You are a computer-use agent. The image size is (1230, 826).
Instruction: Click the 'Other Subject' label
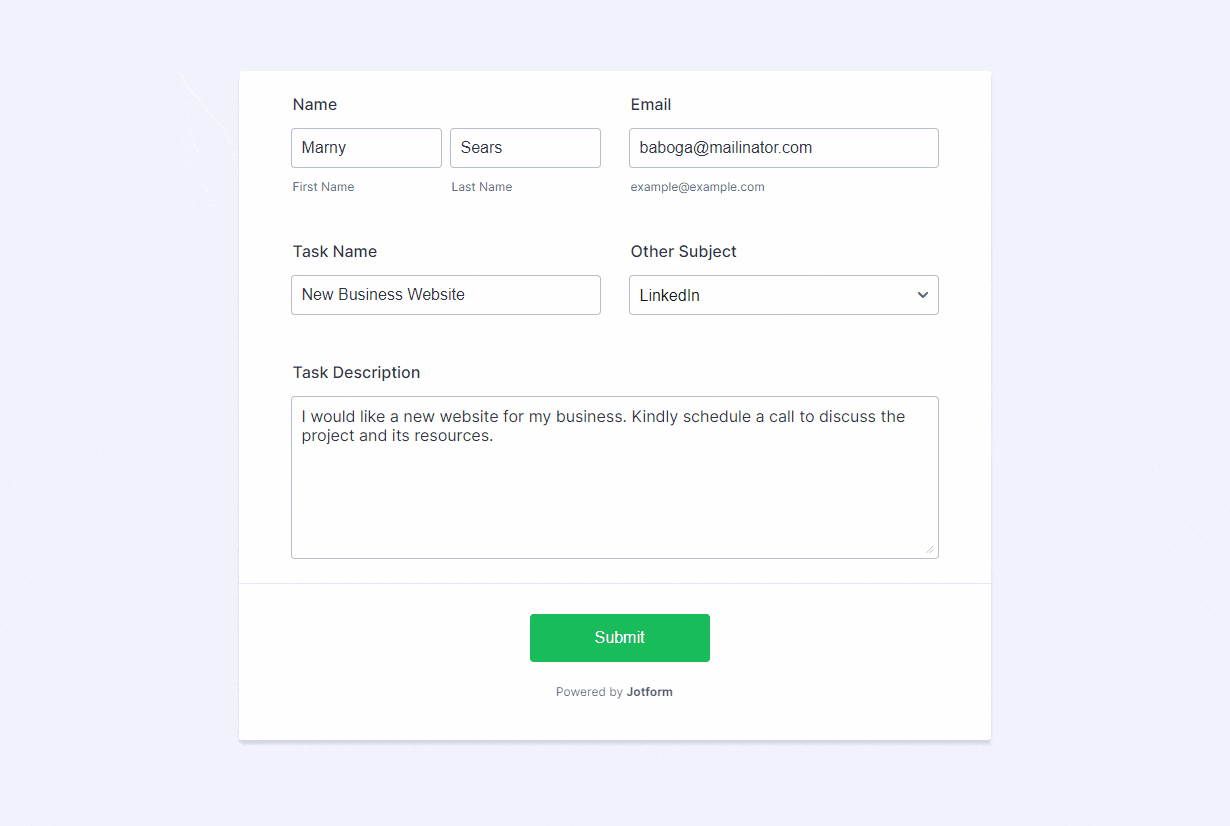683,252
